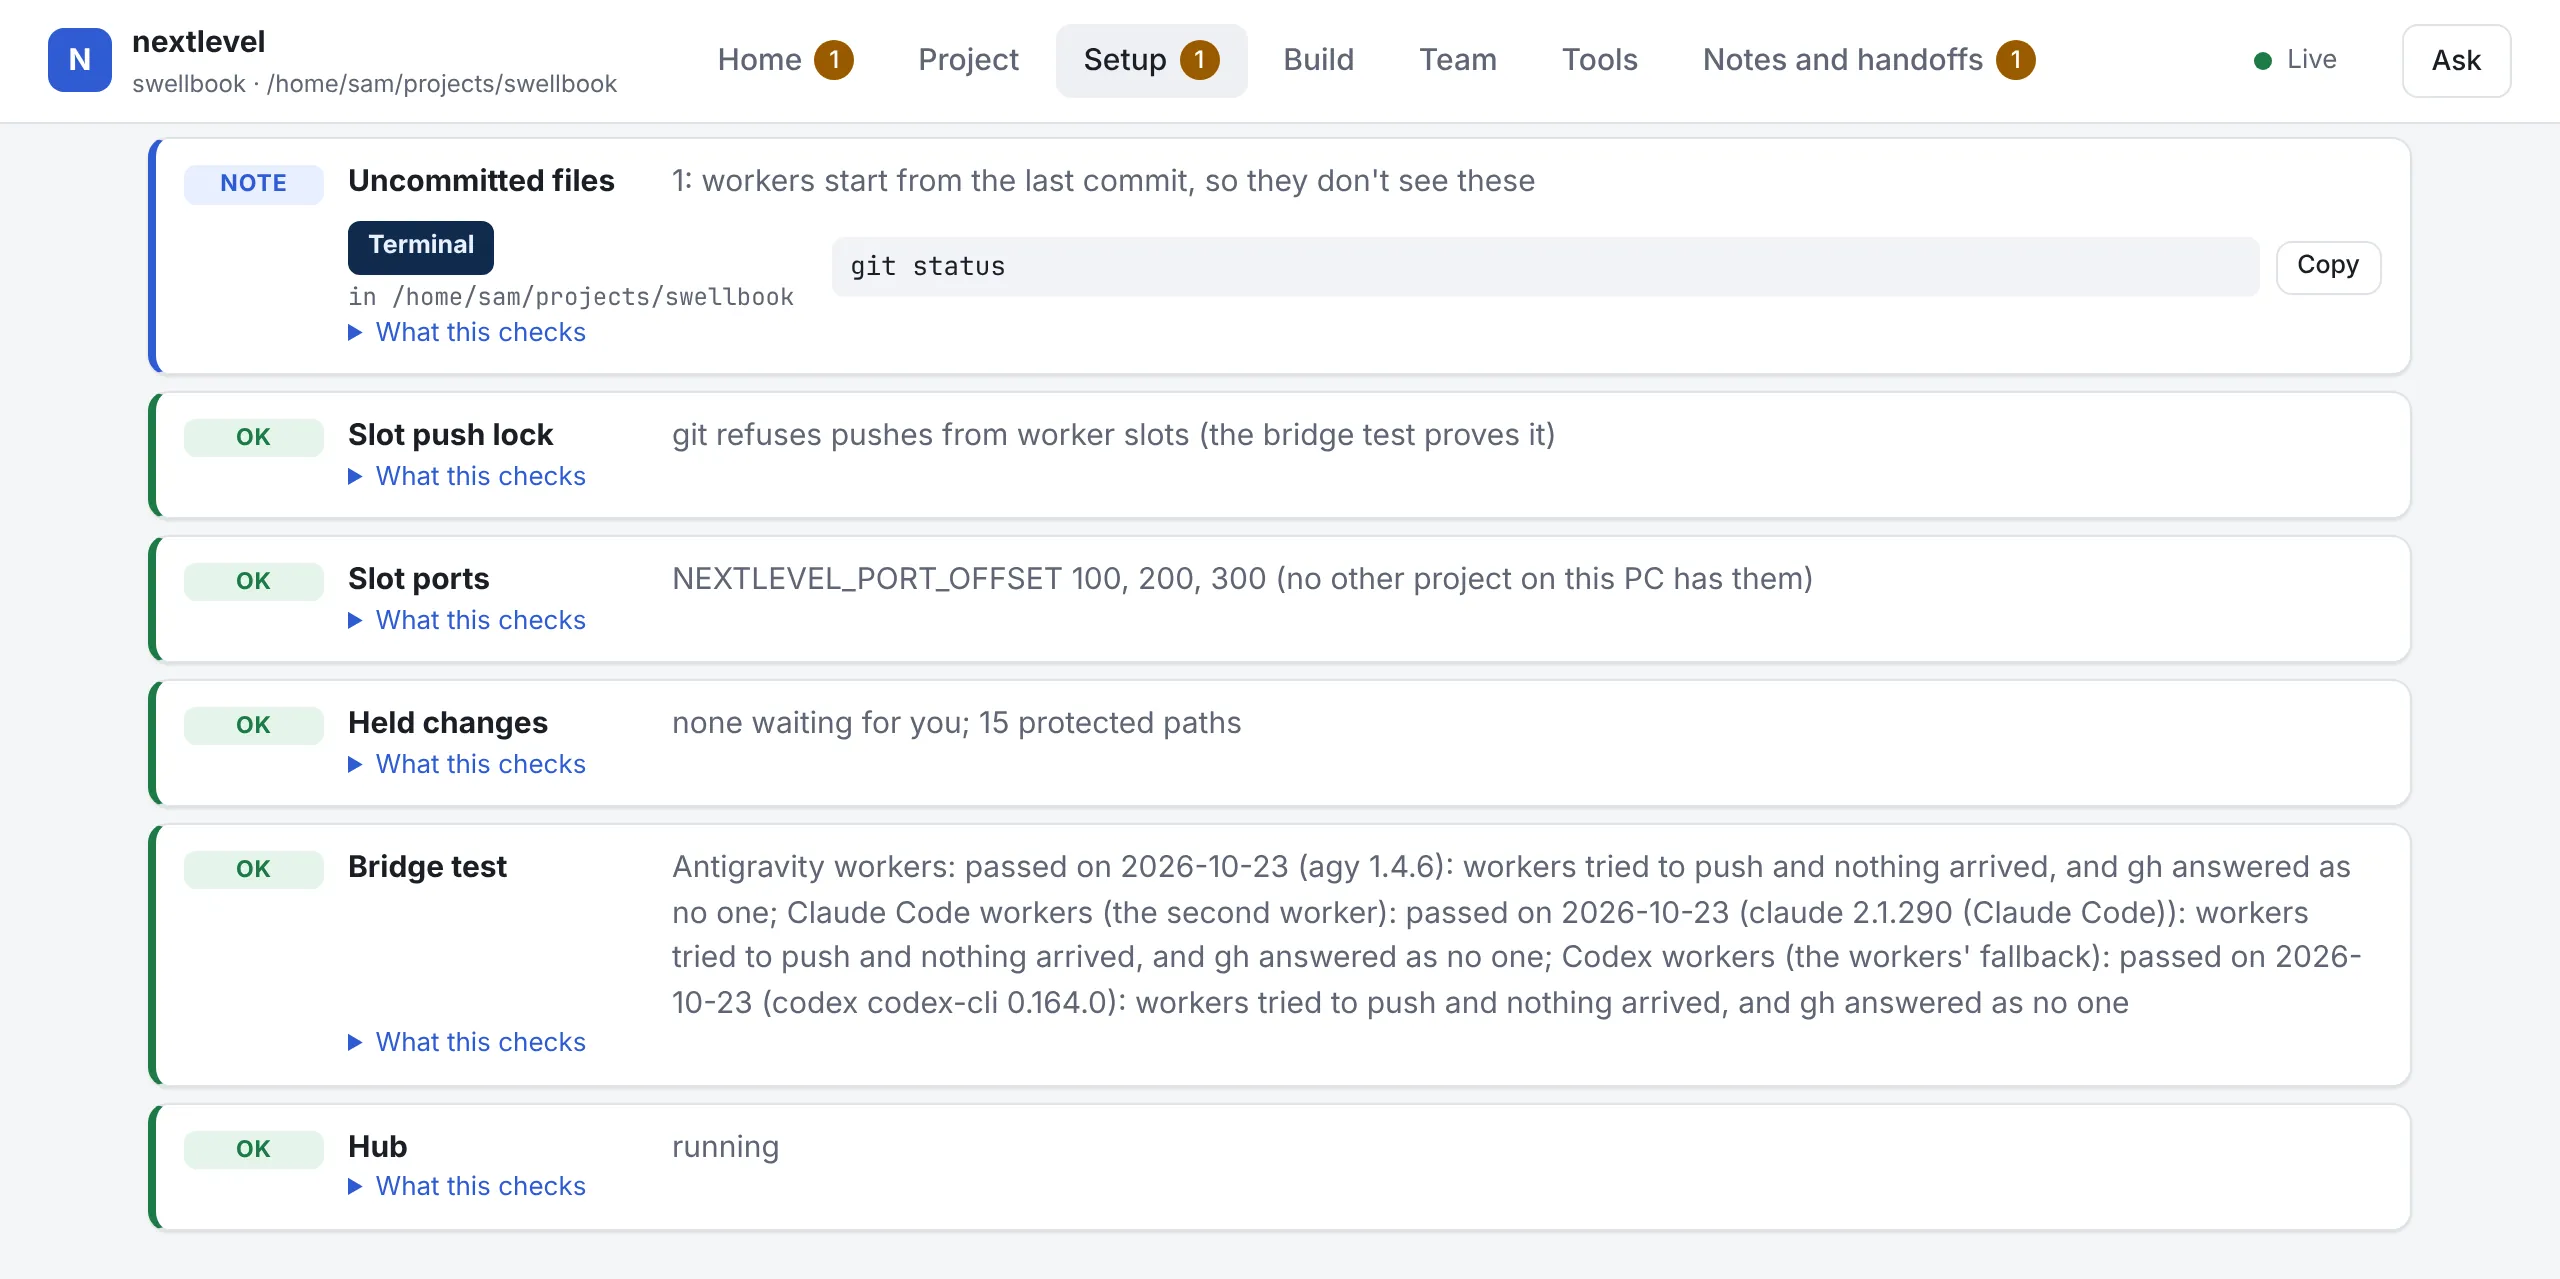2560x1279 pixels.
Task: Click the nextlevel N logo icon
Action: pyautogui.click(x=80, y=60)
